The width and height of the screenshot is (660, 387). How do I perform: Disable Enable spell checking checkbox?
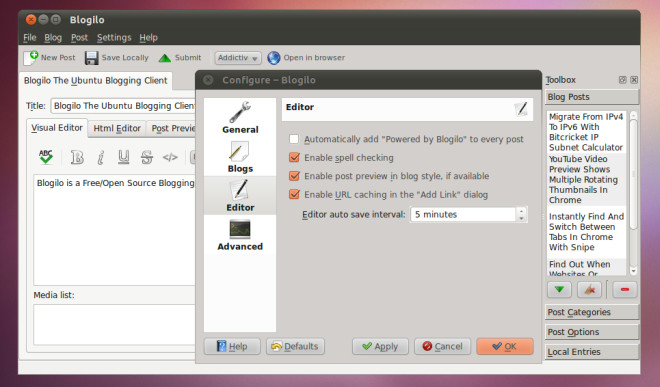pyautogui.click(x=294, y=157)
